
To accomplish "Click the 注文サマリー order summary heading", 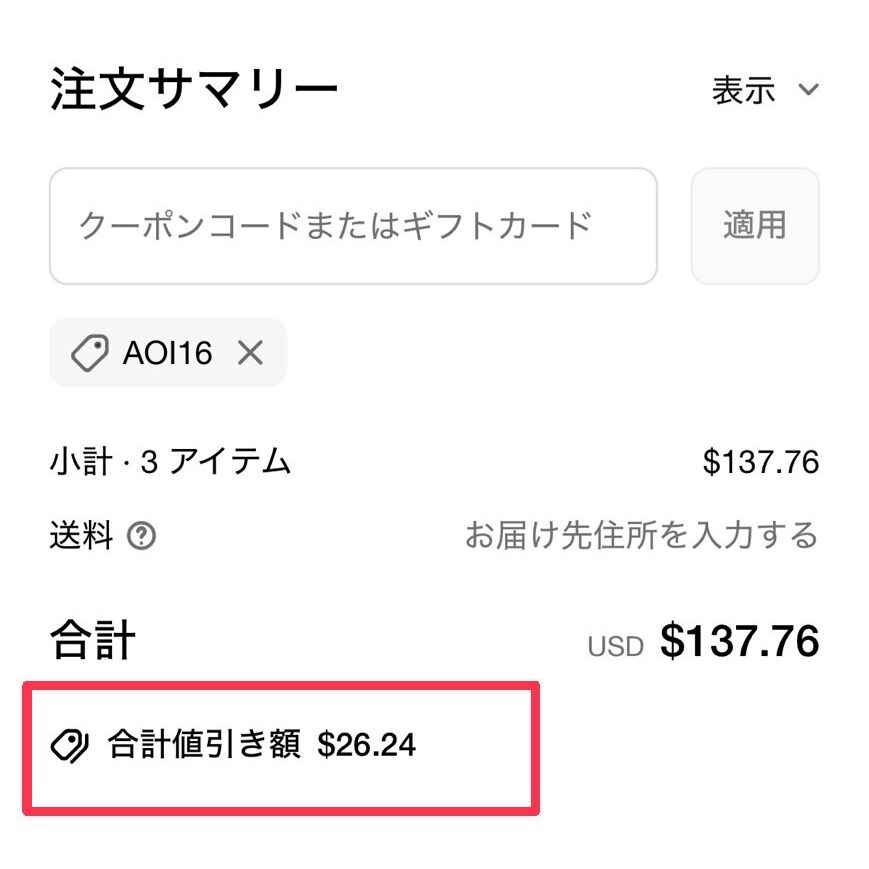I will (x=193, y=89).
